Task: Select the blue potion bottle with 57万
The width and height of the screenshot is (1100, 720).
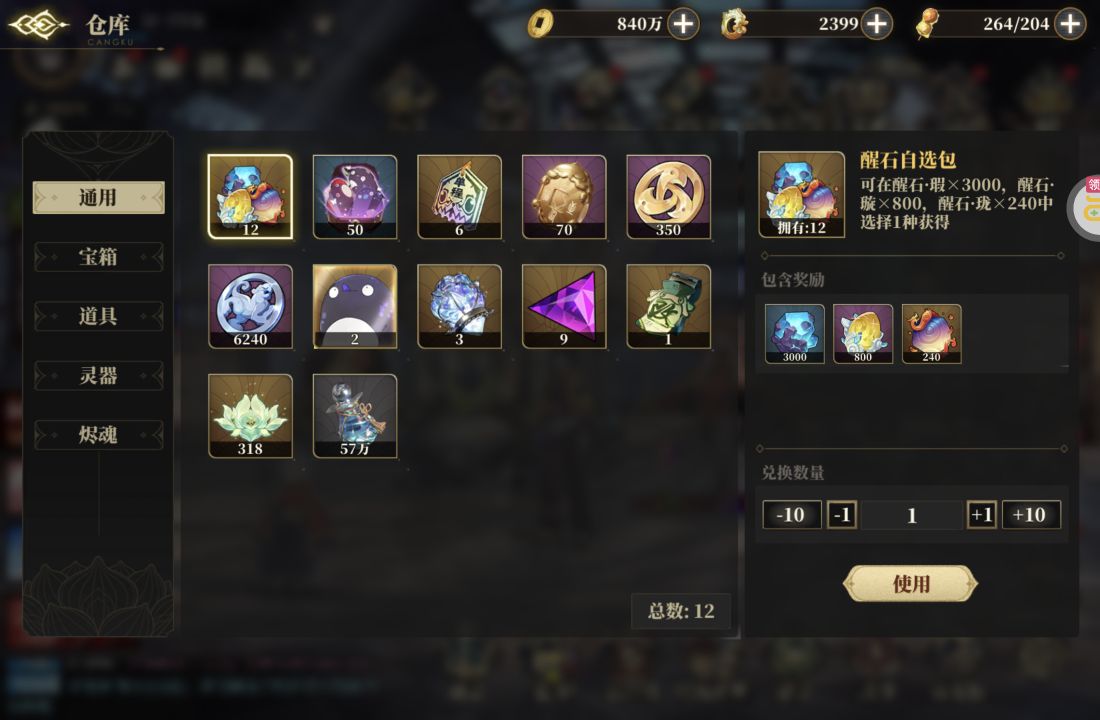Action: pyautogui.click(x=355, y=415)
